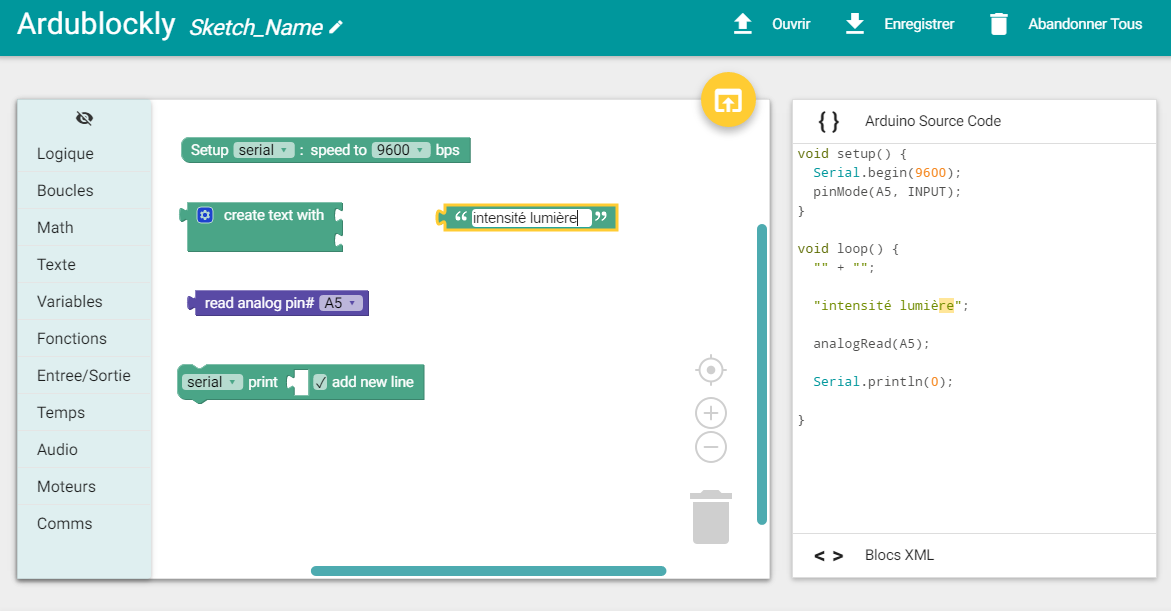Open the Variables toolbox category
1171x611 pixels.
(x=70, y=302)
